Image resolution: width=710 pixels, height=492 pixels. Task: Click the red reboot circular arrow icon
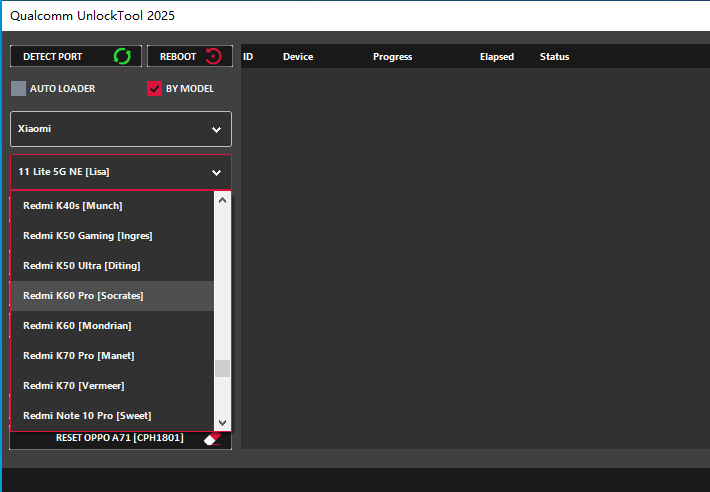[x=213, y=56]
